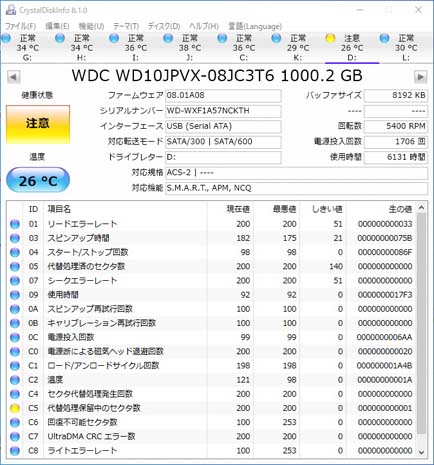Viewport: 434px width, 465px height.
Task: Select drive J: status icon
Action: pyautogui.click(x=168, y=38)
